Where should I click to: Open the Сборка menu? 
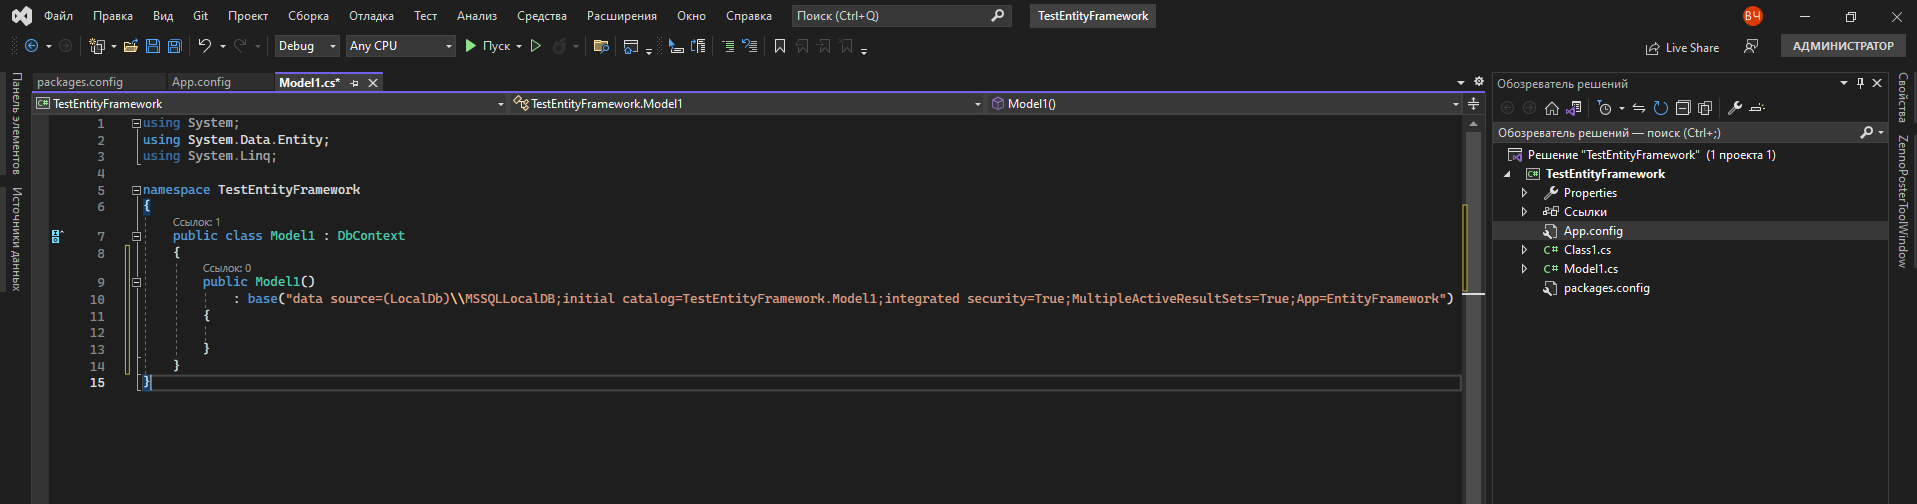(x=308, y=16)
